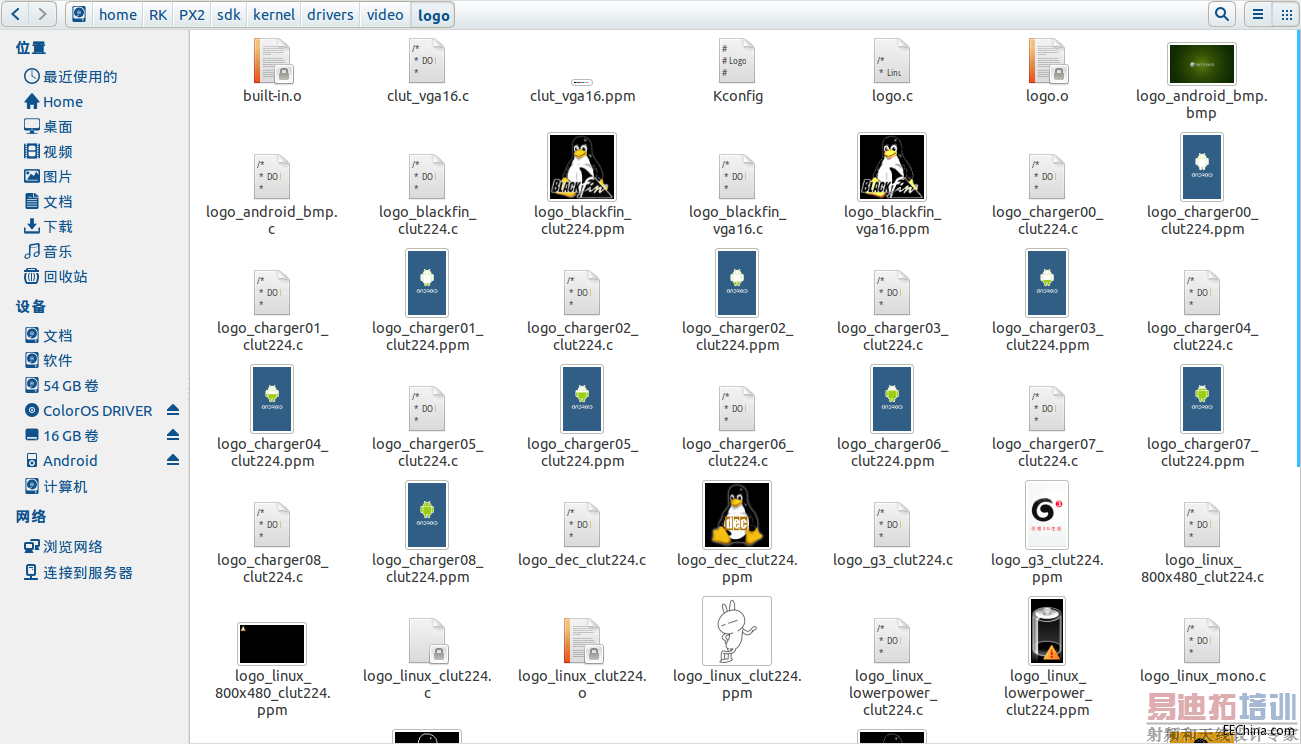Jump to the home path segment
This screenshot has height=744, width=1301.
coord(117,14)
